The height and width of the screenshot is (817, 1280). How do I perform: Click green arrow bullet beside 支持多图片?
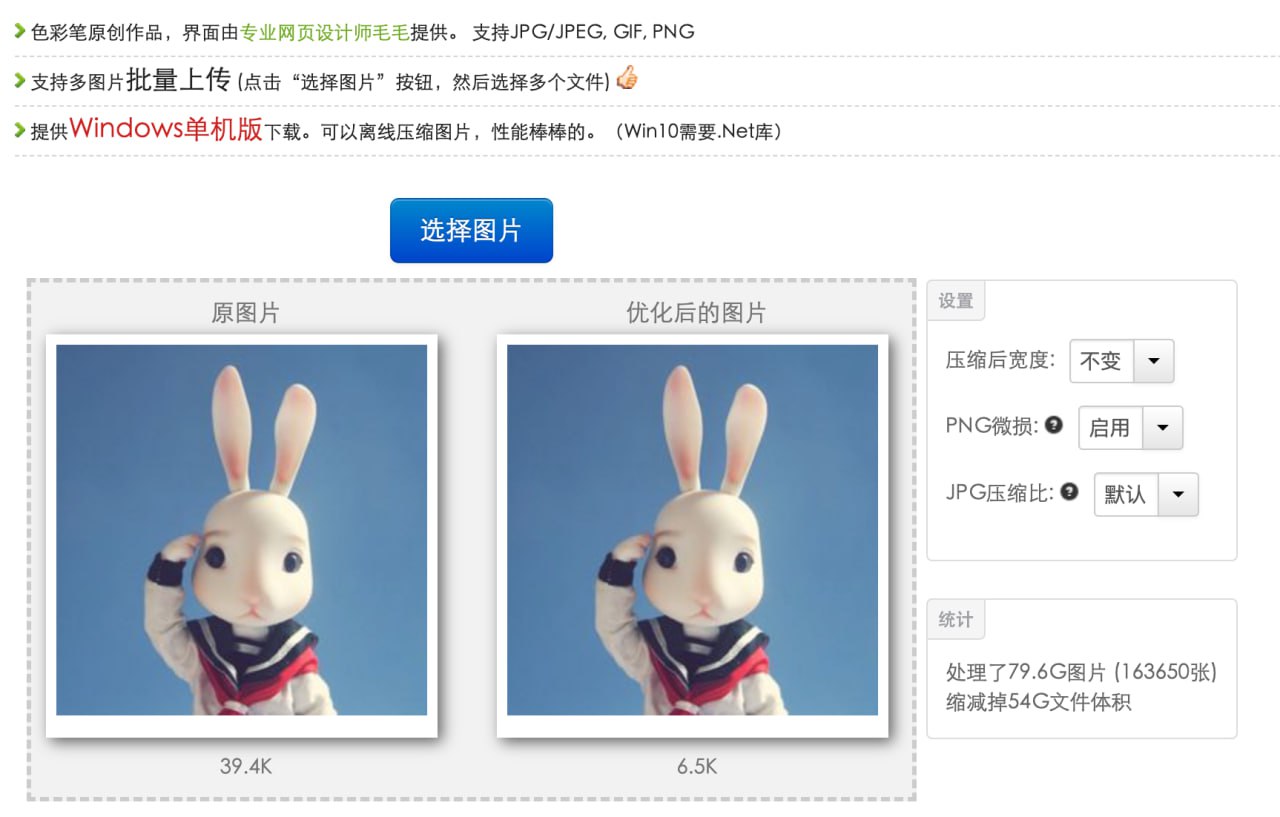tap(20, 80)
